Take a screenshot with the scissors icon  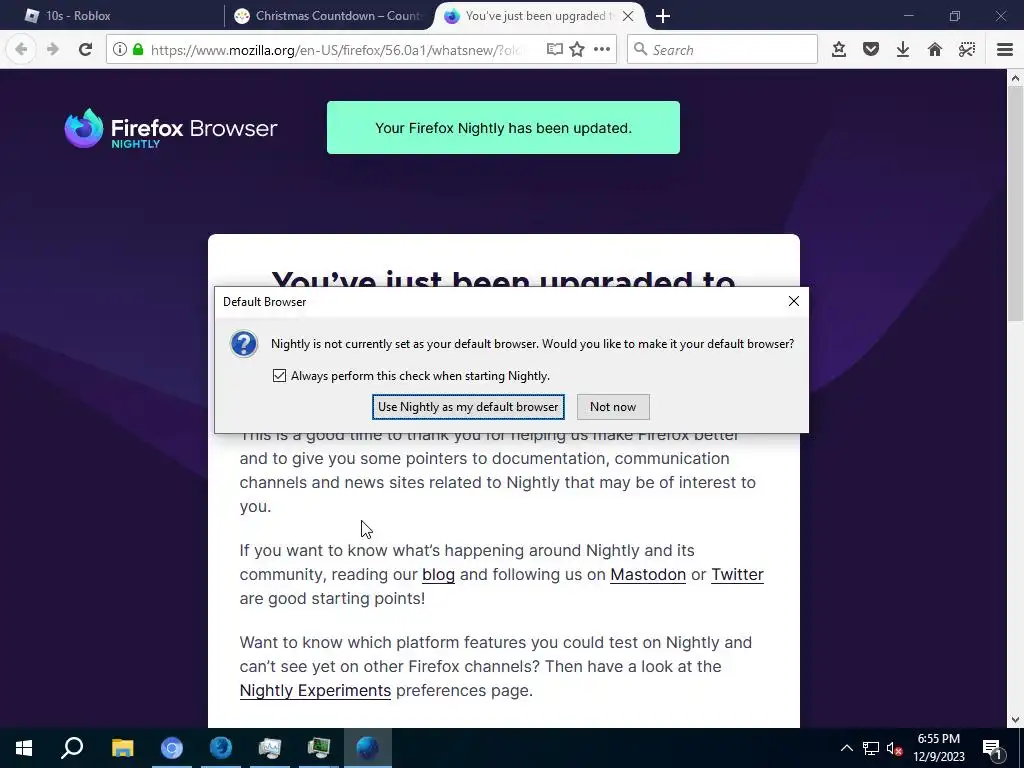967,50
